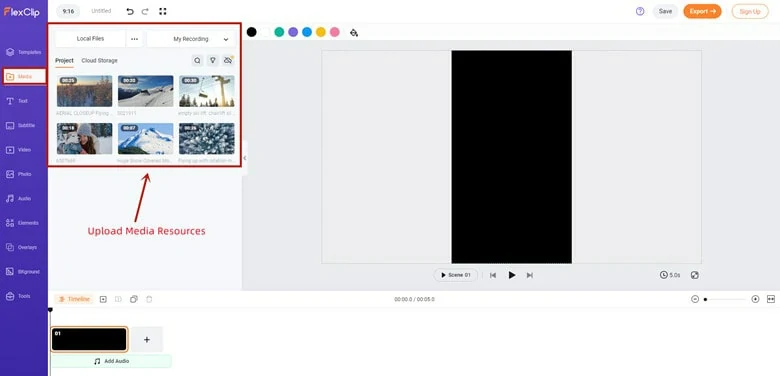The height and width of the screenshot is (376, 780).
Task: Click the orange Export button
Action: tap(702, 11)
